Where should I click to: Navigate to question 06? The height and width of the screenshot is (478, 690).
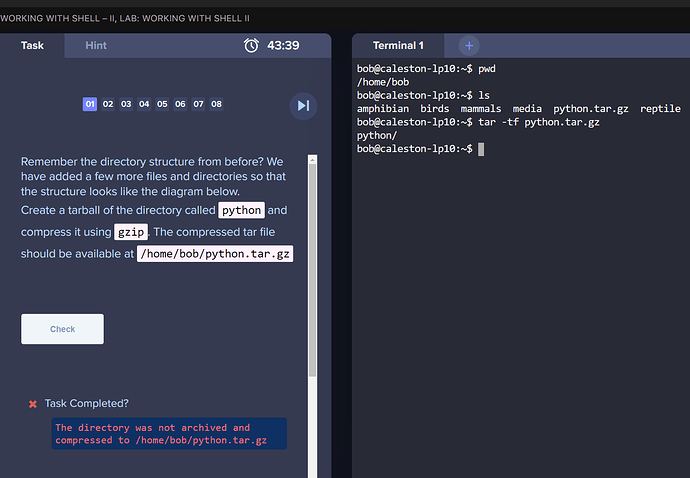coord(180,104)
